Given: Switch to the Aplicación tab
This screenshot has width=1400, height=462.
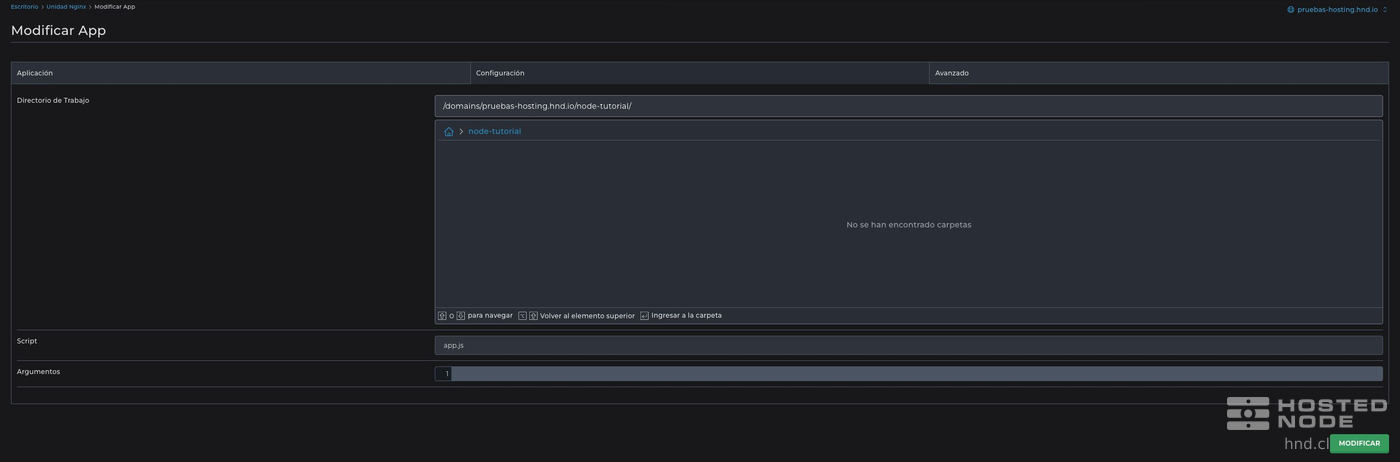Looking at the screenshot, I should [x=241, y=73].
